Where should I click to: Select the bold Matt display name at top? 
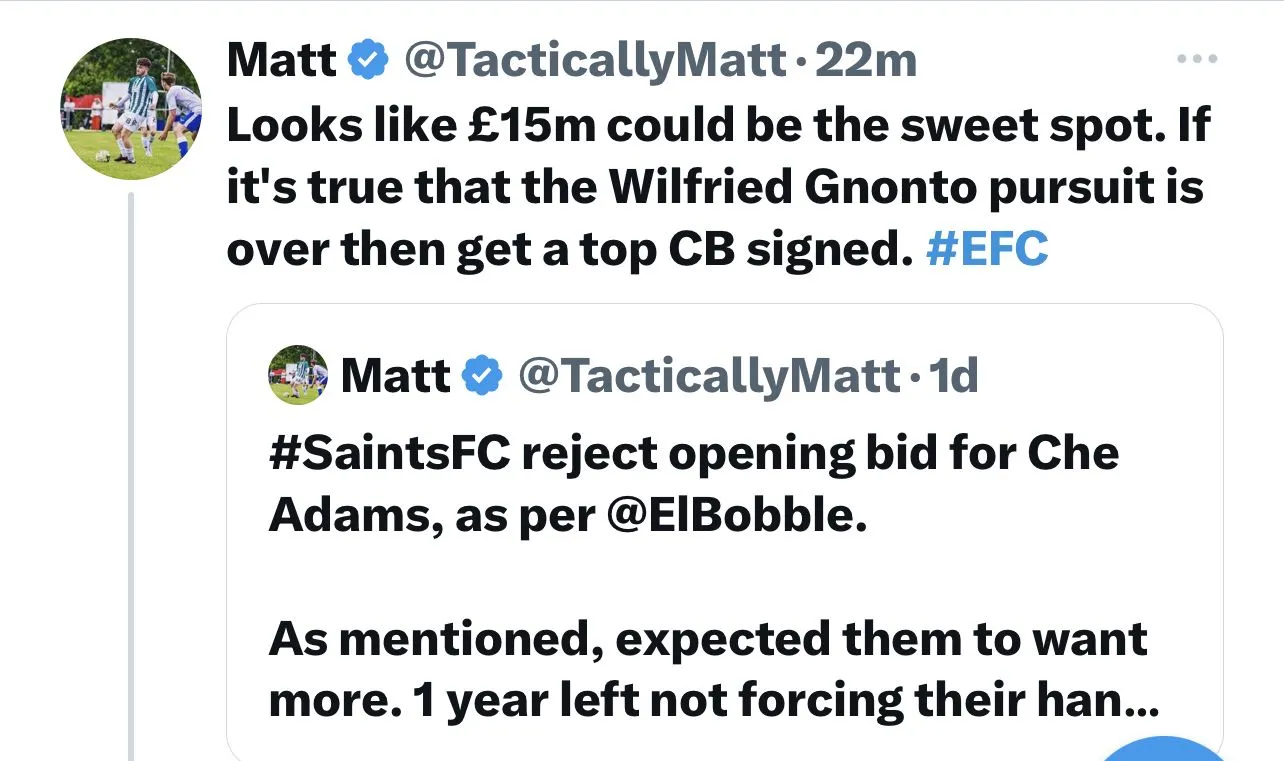click(x=282, y=62)
